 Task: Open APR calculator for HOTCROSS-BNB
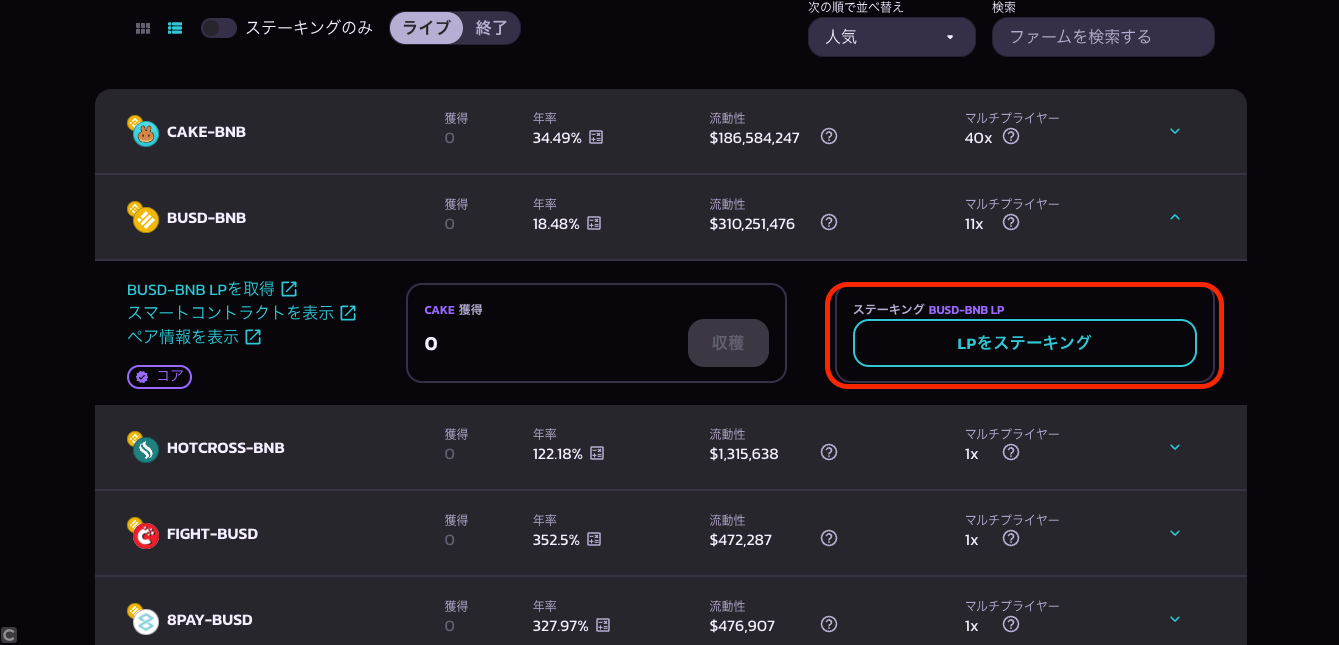(x=597, y=454)
